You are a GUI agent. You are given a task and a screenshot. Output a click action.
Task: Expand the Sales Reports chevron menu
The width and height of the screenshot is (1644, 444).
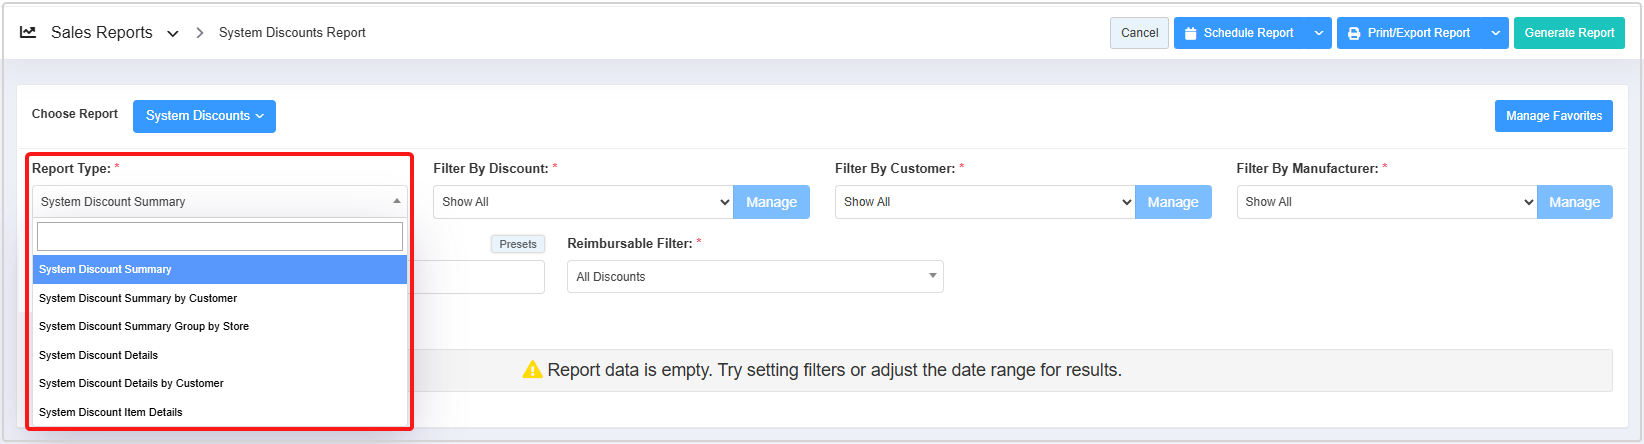173,33
